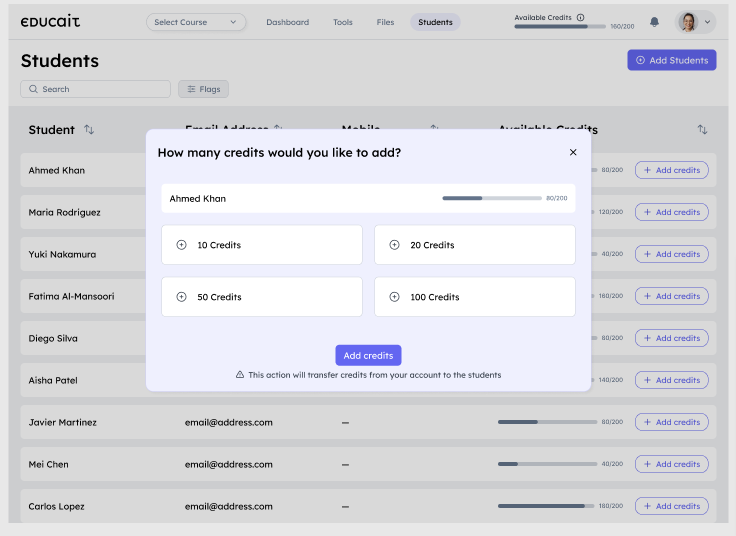Click the student search field
This screenshot has height=536, width=736.
pyautogui.click(x=96, y=89)
